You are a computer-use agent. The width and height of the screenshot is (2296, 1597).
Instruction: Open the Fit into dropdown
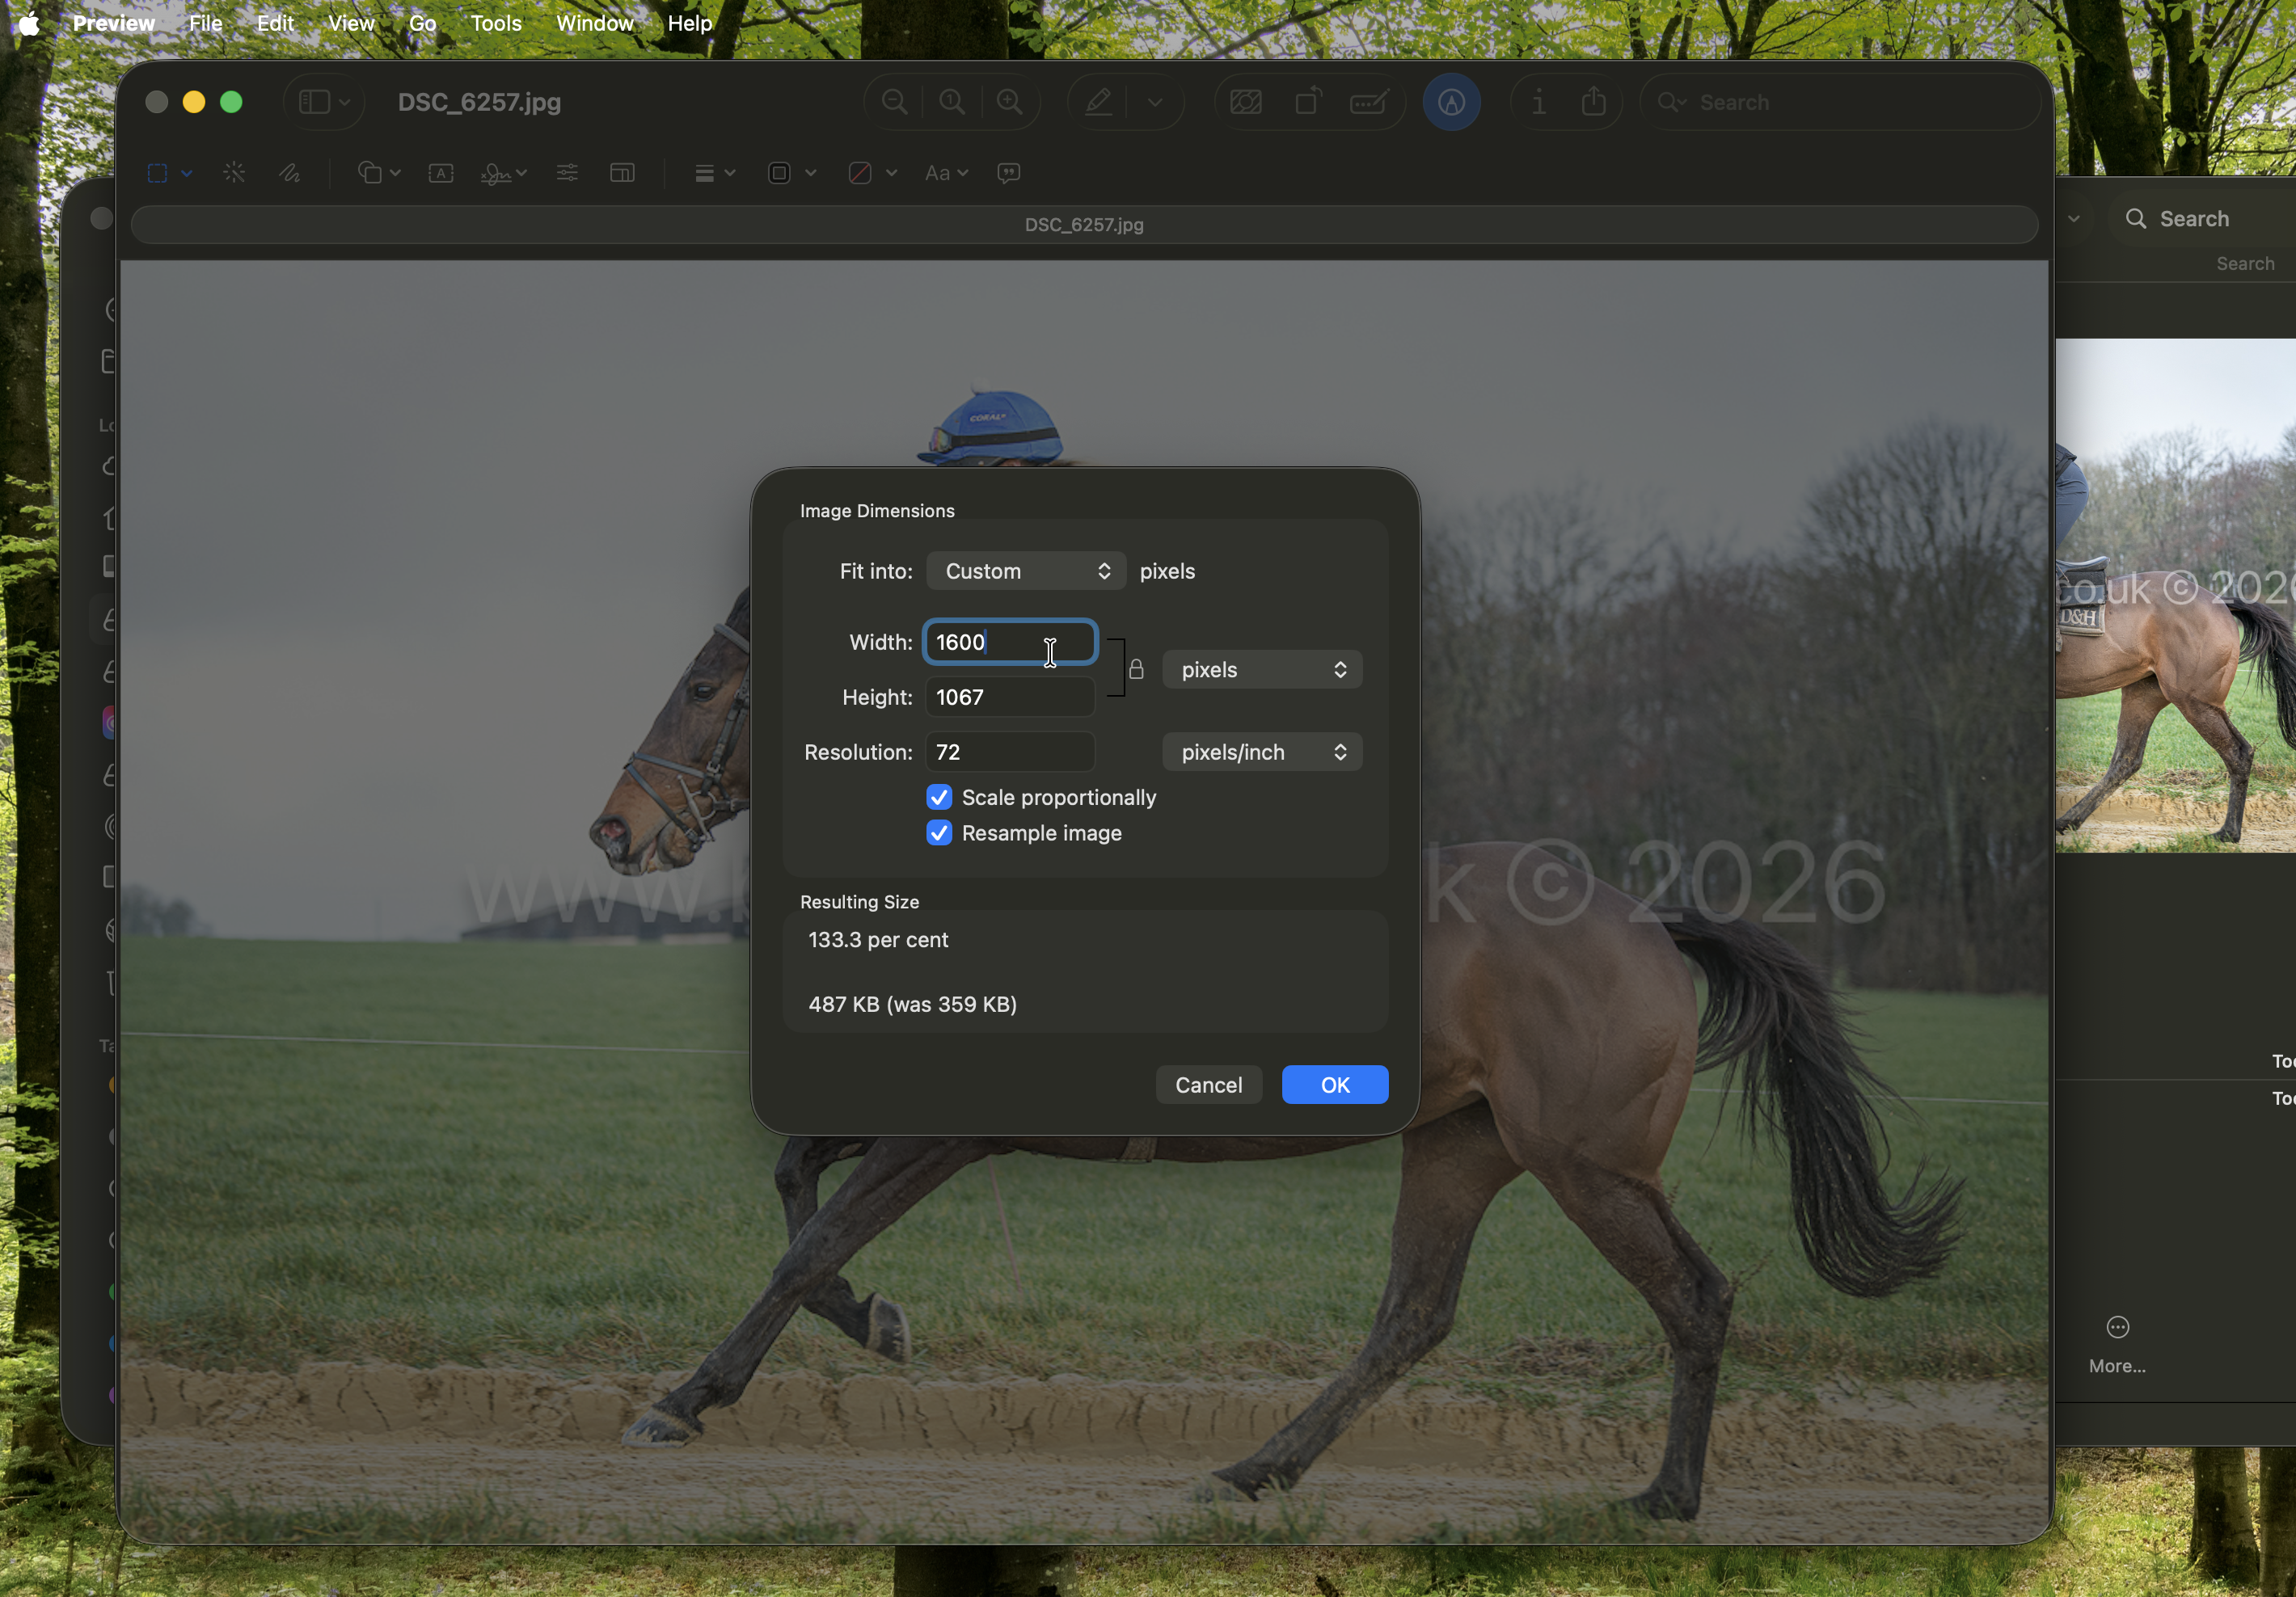point(1025,571)
